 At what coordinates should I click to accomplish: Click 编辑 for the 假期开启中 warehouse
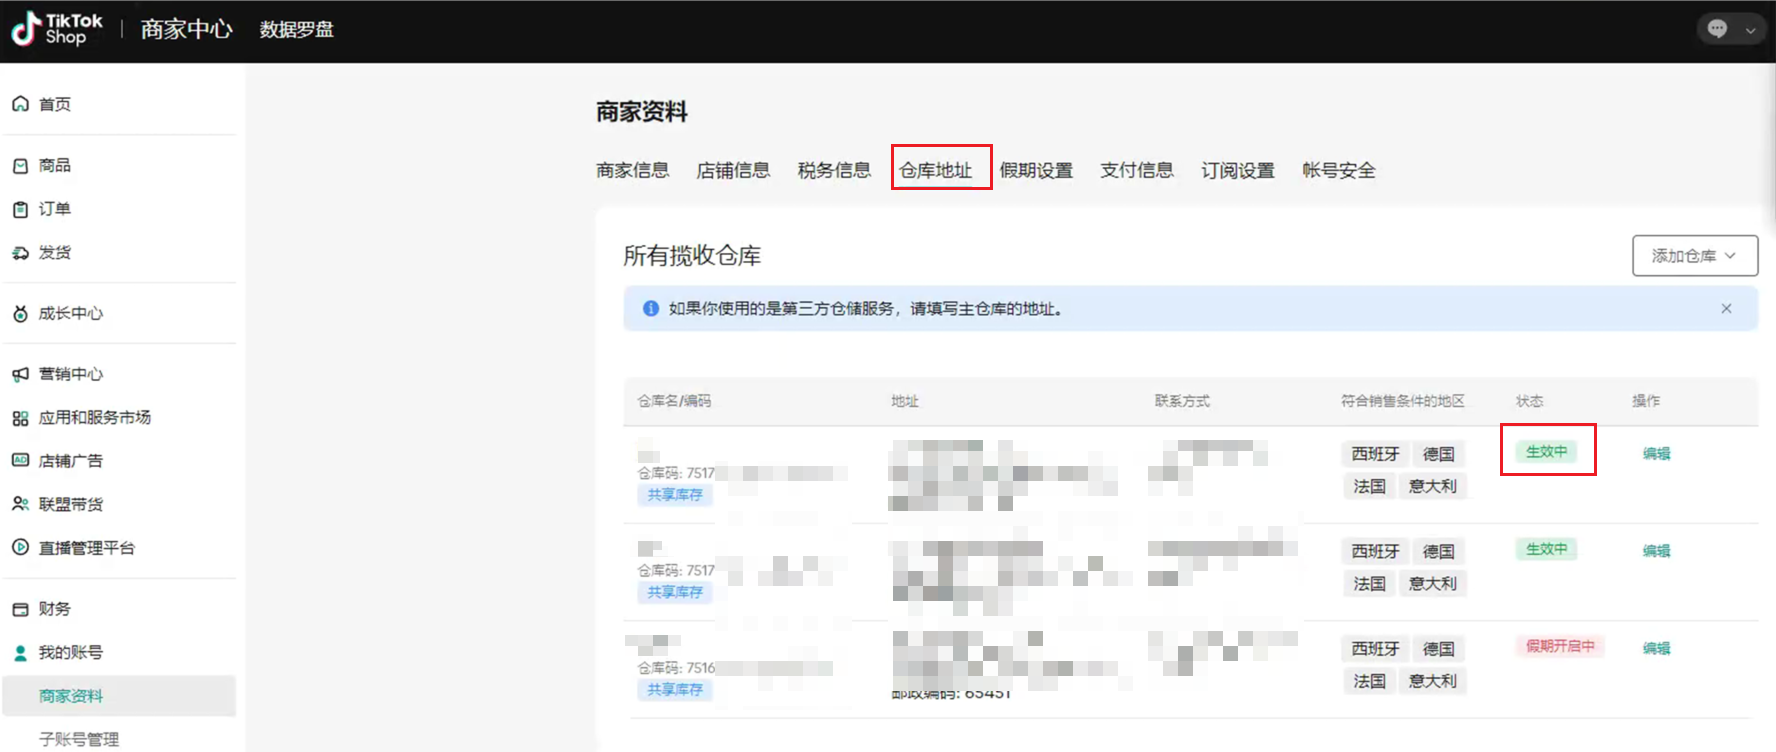[1656, 648]
